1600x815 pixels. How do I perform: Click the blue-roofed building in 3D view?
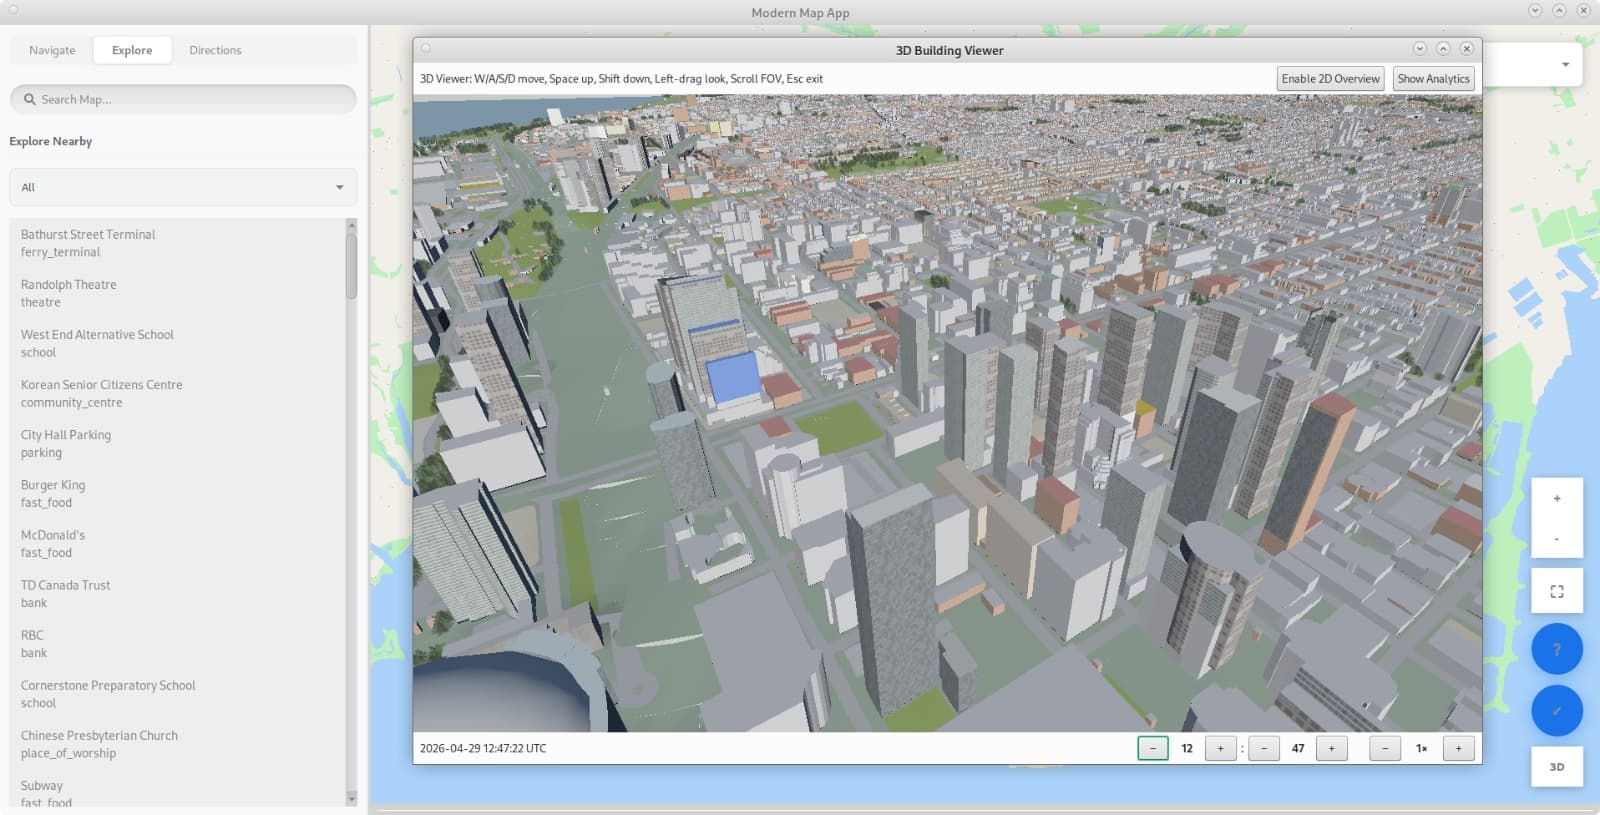click(734, 378)
